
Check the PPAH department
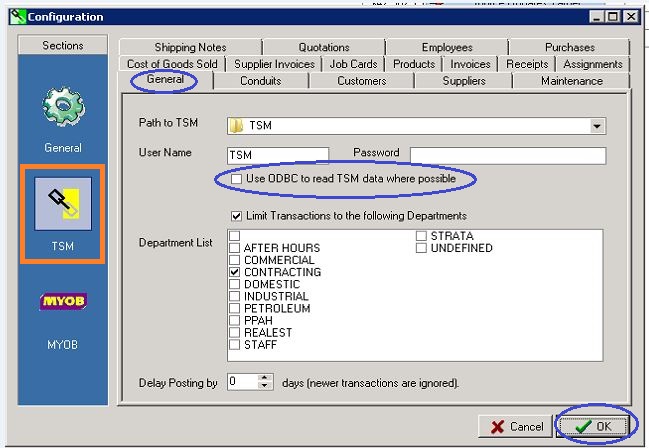click(x=235, y=320)
